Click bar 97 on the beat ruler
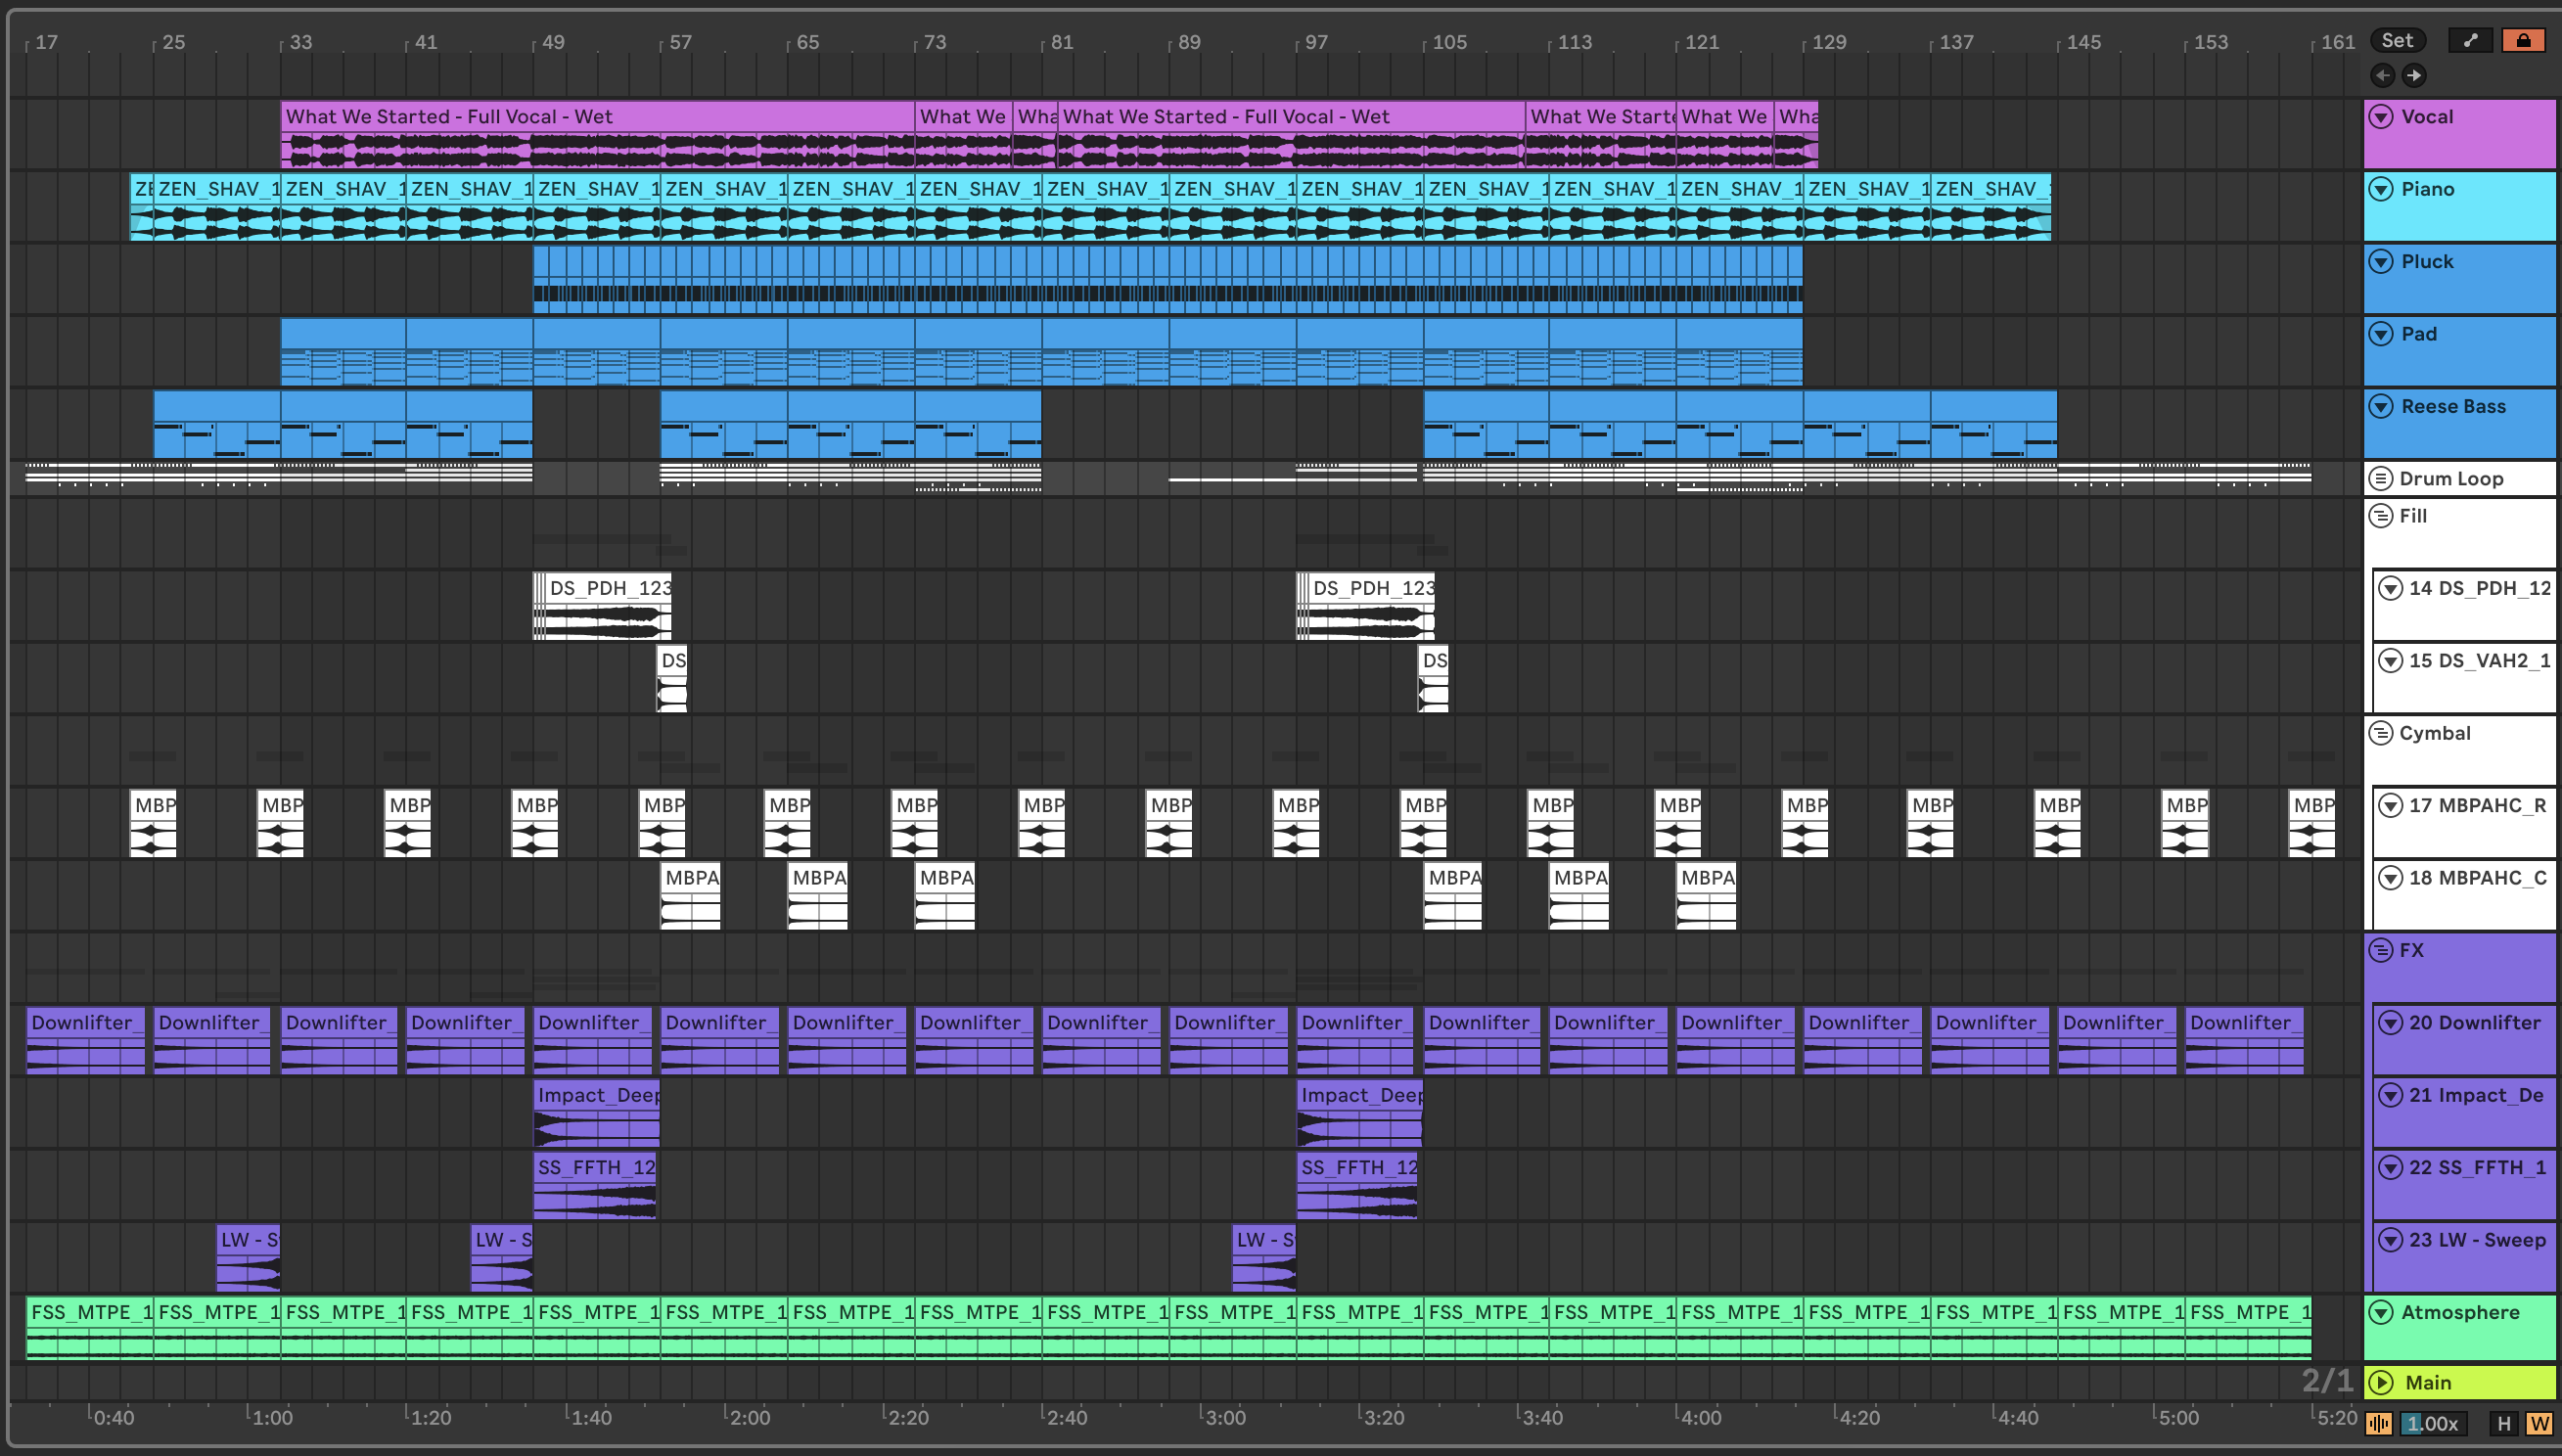This screenshot has height=1456, width=2562. point(1316,42)
